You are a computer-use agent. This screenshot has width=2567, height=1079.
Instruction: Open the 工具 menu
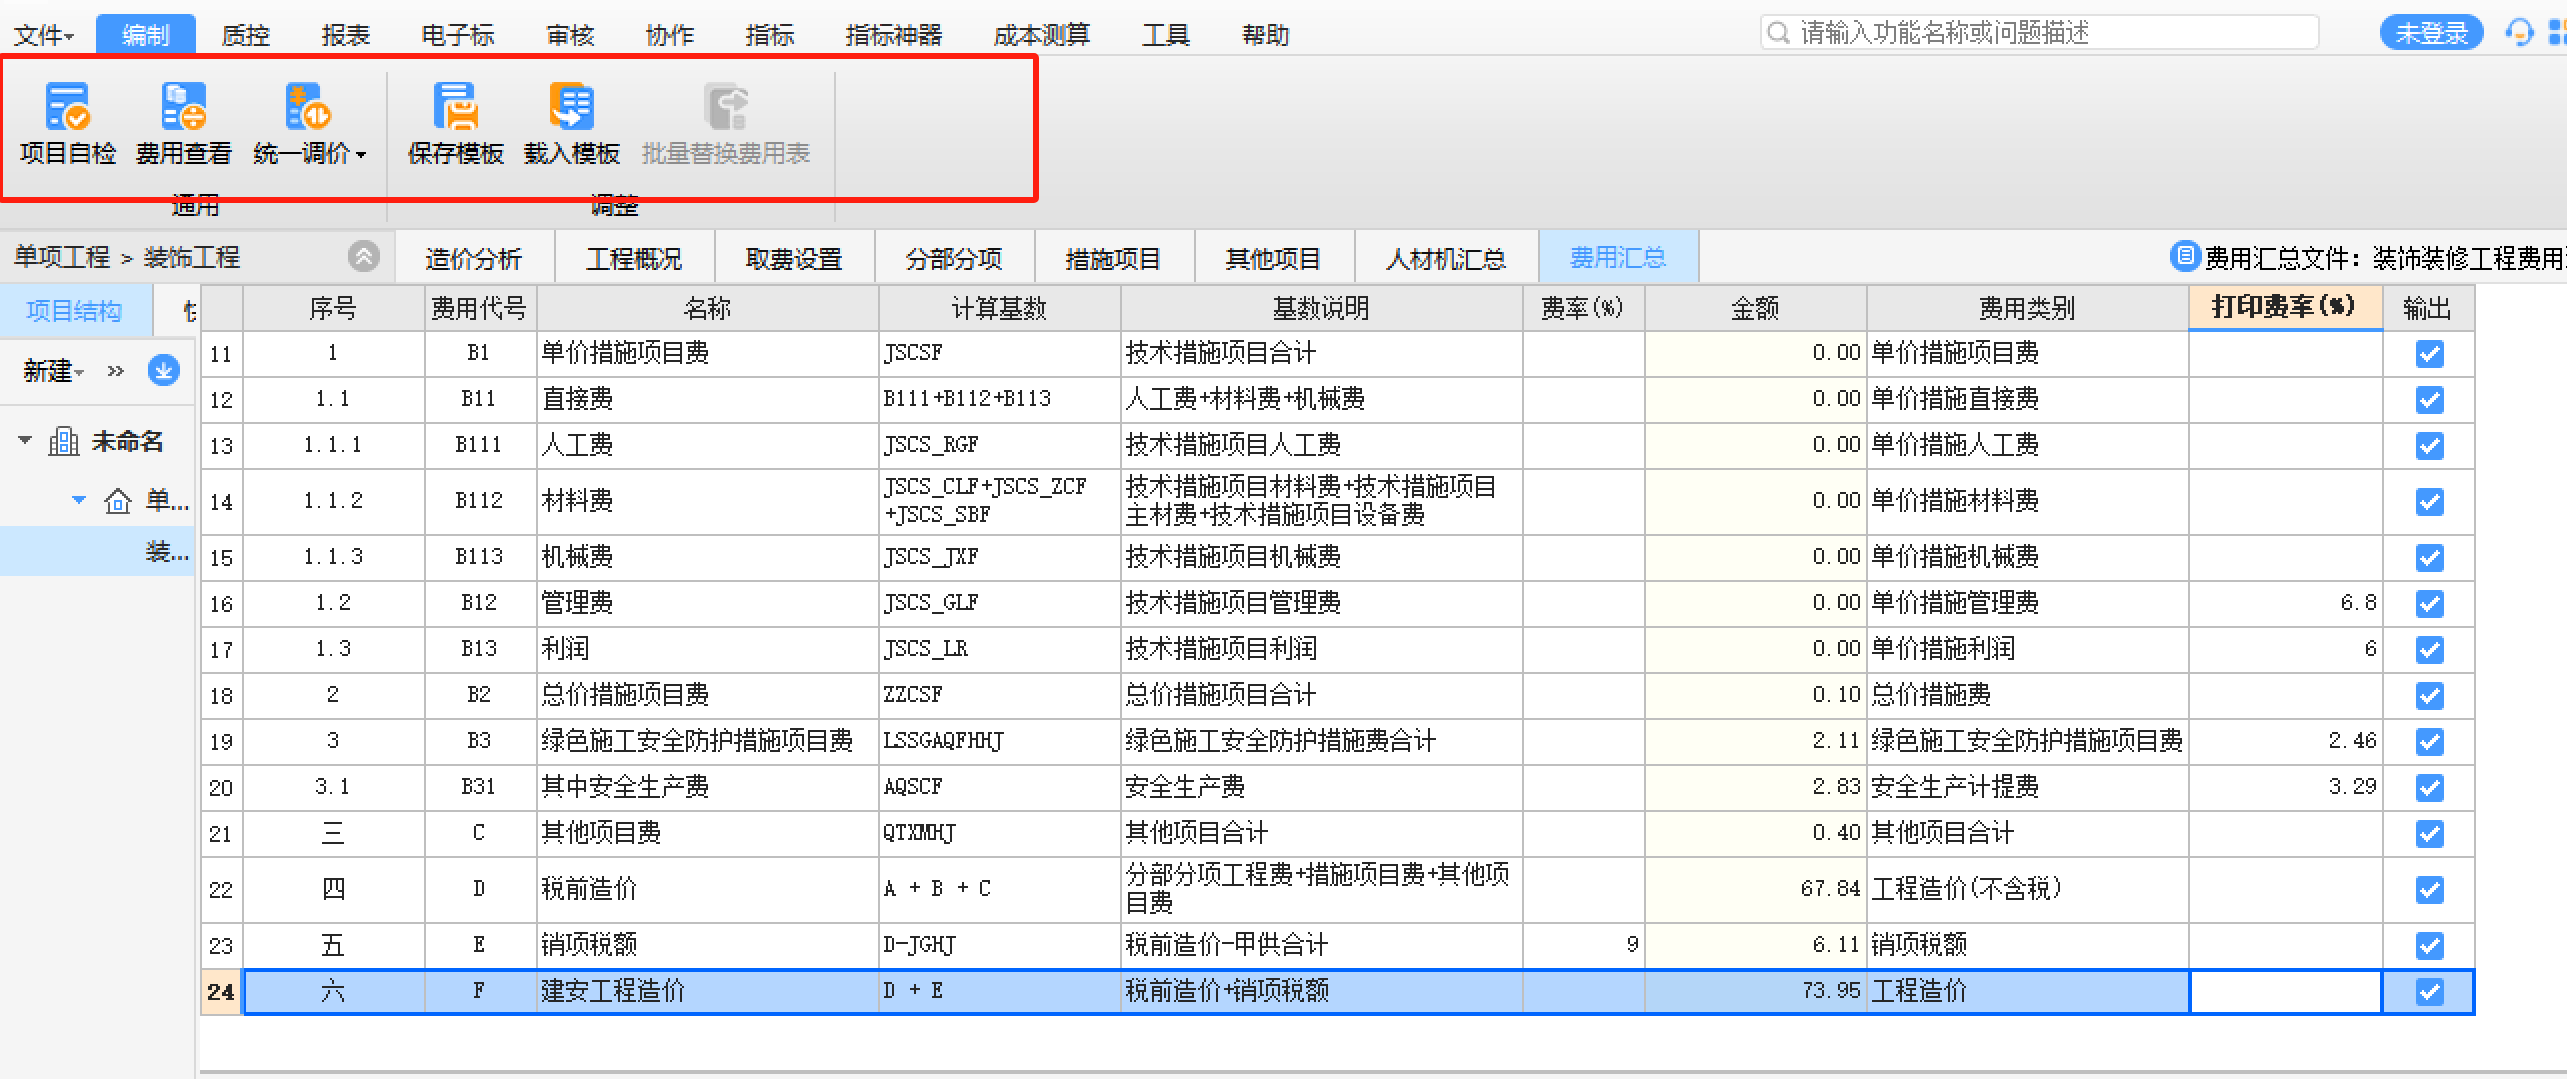[x=1165, y=35]
